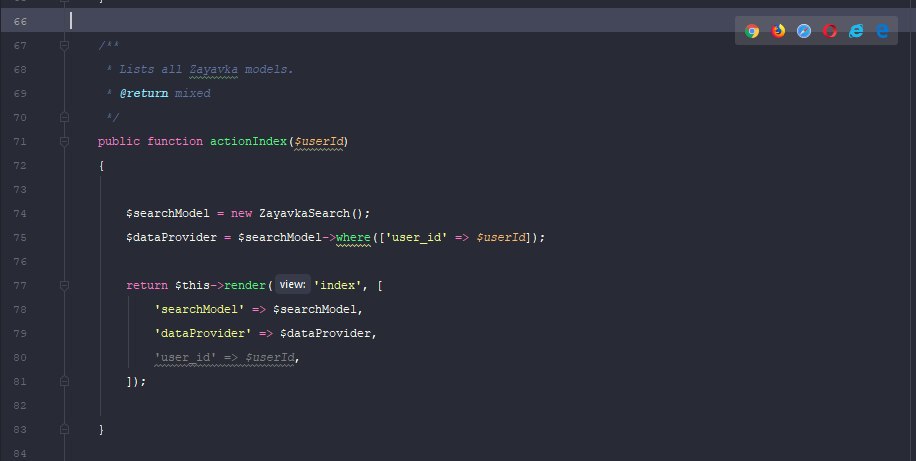
Task: Click the 'function' keyword
Action: 175,141
